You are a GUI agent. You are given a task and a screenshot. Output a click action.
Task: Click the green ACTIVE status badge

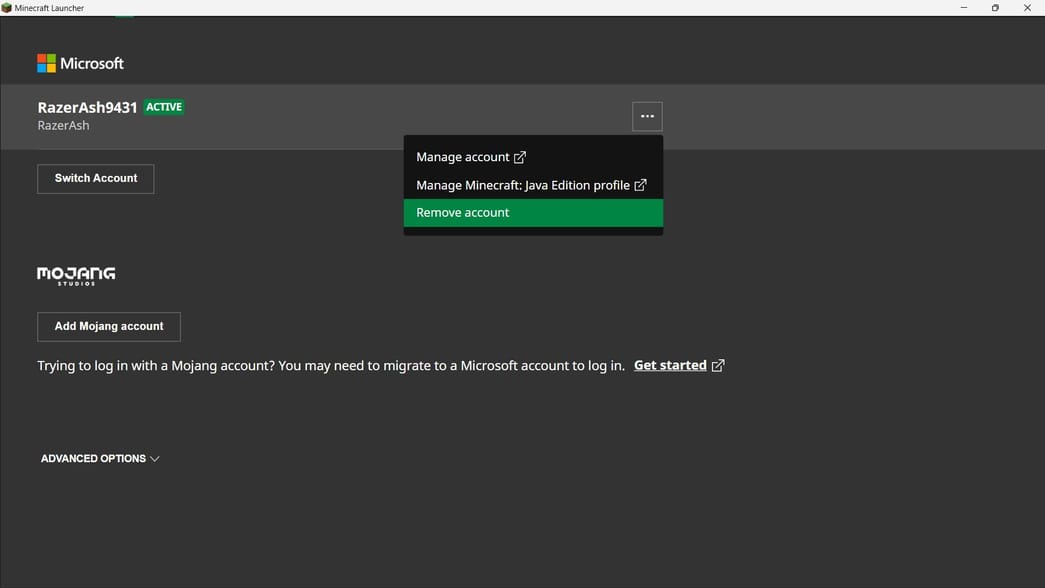163,106
